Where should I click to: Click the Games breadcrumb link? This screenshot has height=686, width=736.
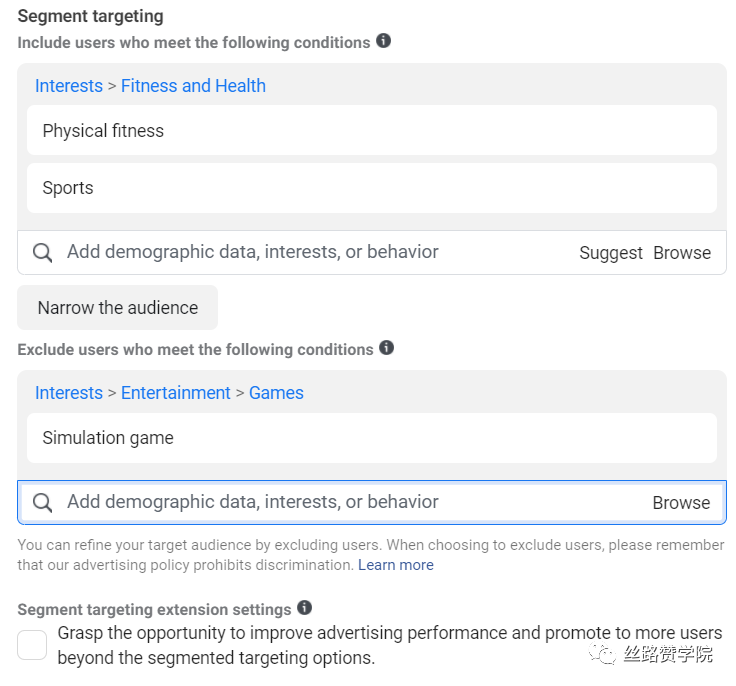click(276, 393)
